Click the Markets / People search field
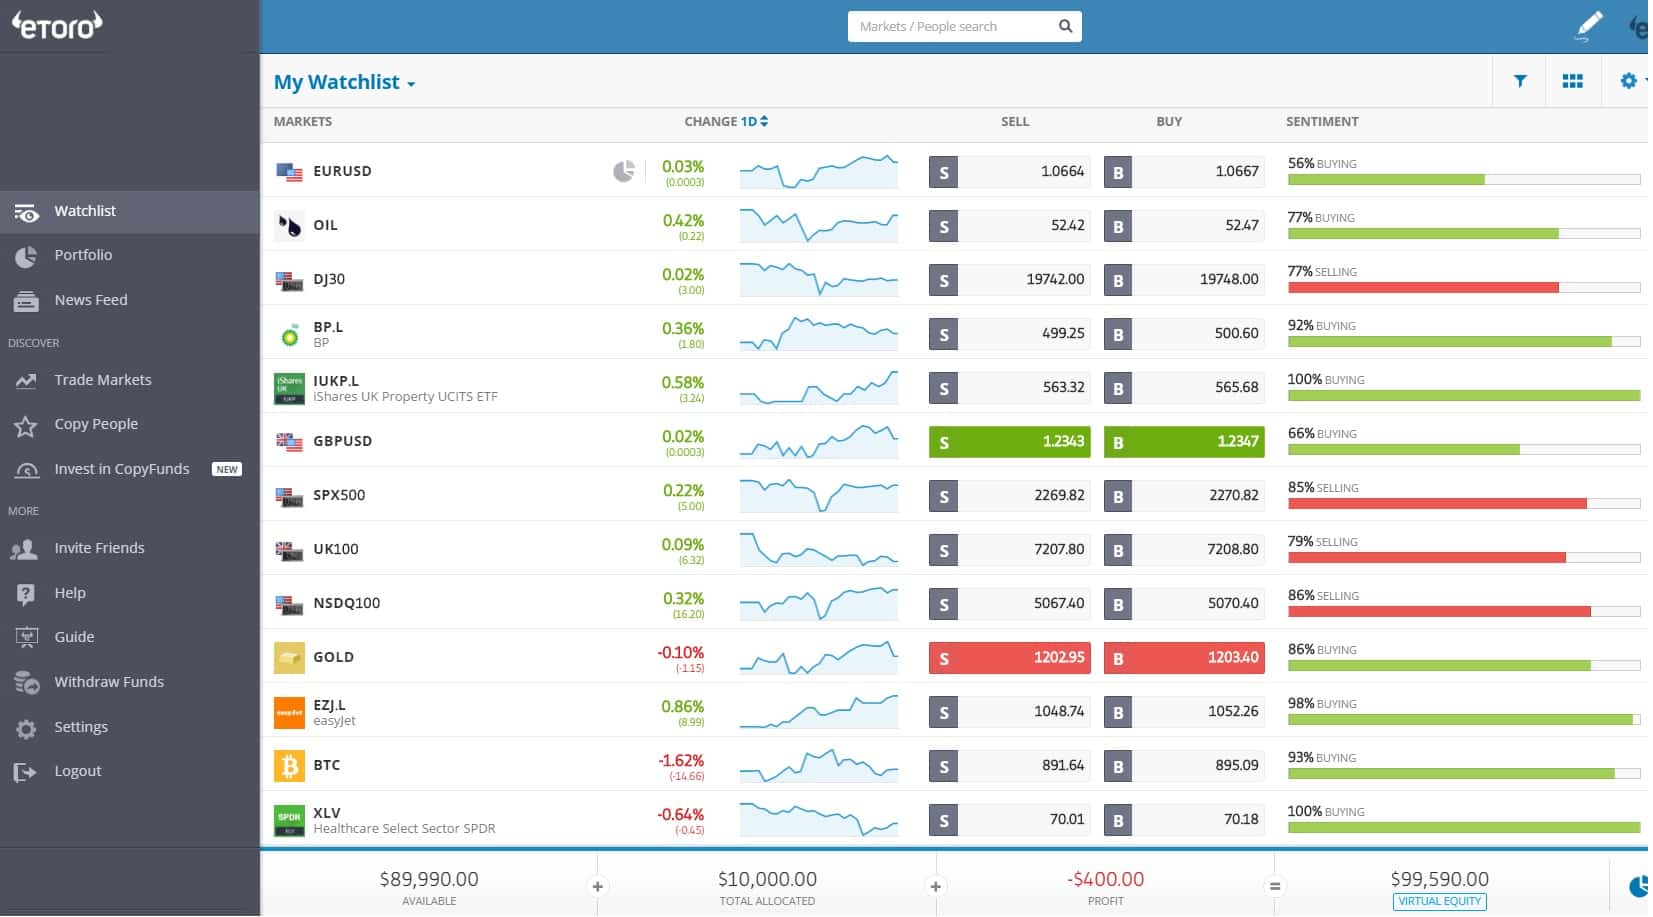1653x917 pixels. tap(964, 27)
